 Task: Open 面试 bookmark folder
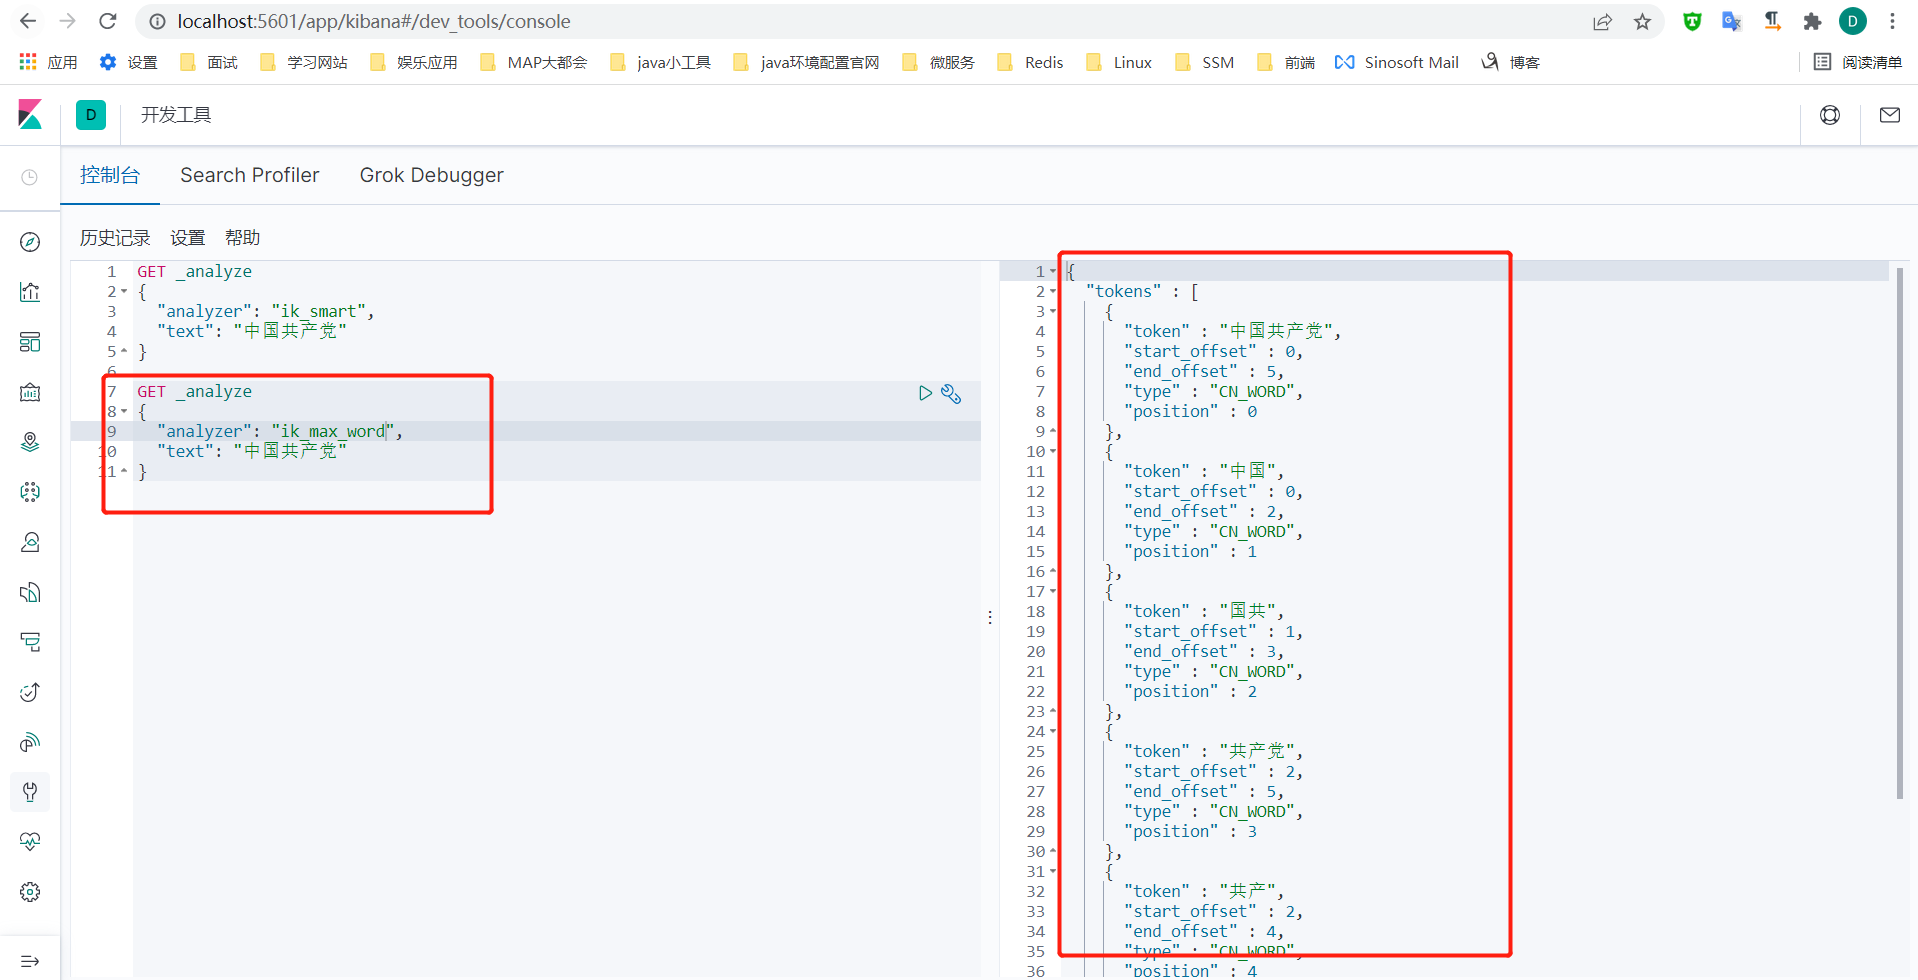pos(209,62)
